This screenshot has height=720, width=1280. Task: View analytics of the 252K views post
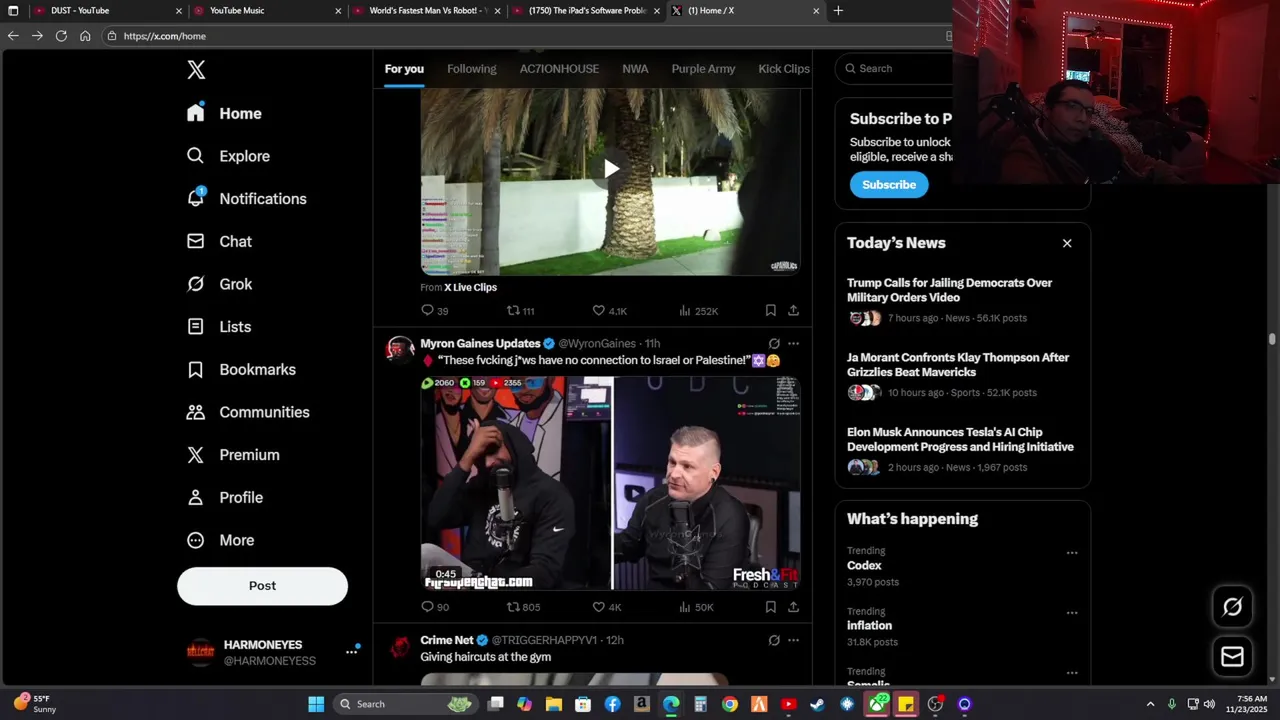[x=698, y=311]
